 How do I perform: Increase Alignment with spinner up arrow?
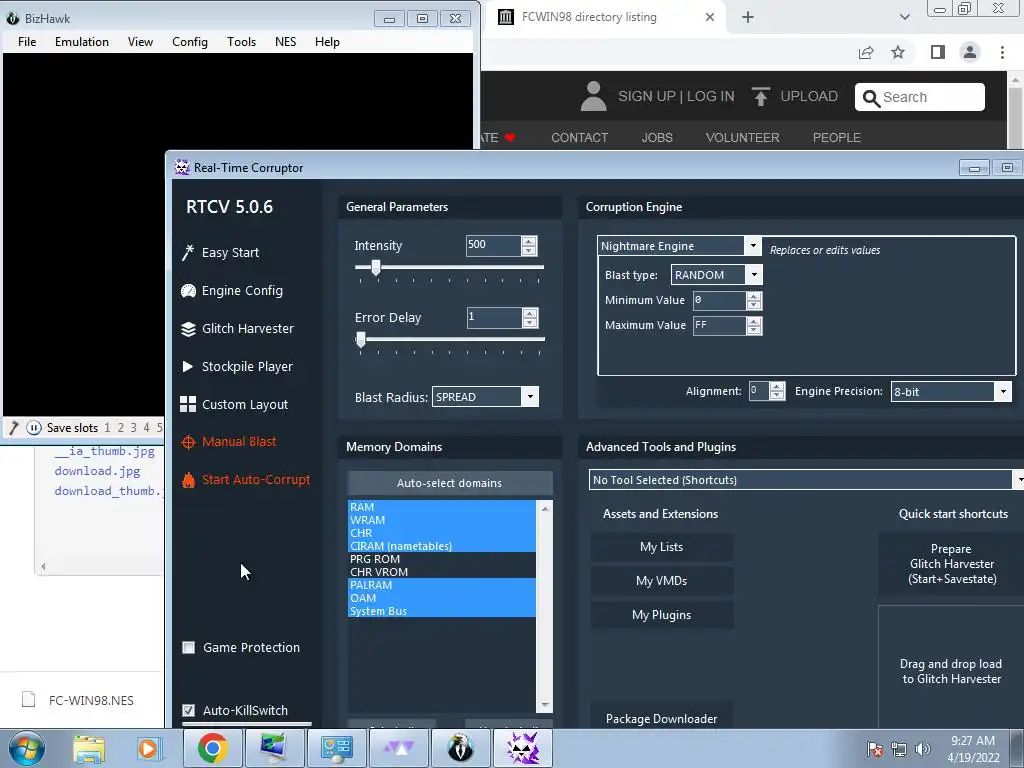(x=776, y=387)
